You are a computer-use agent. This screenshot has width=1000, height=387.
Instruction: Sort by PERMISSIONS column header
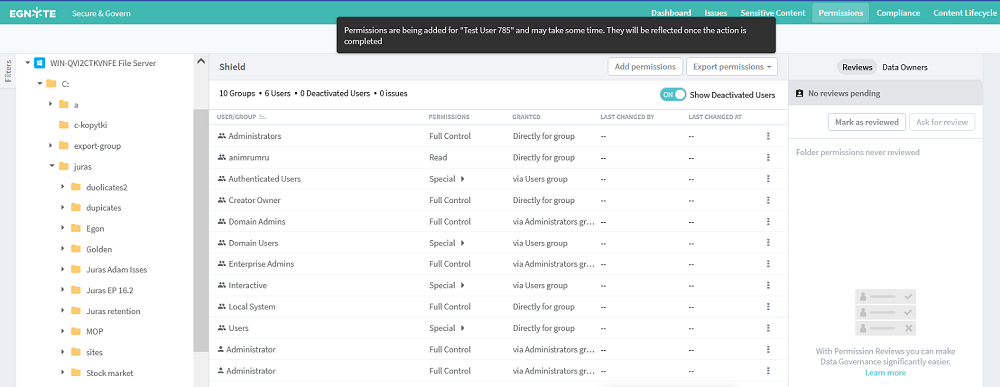tap(448, 117)
